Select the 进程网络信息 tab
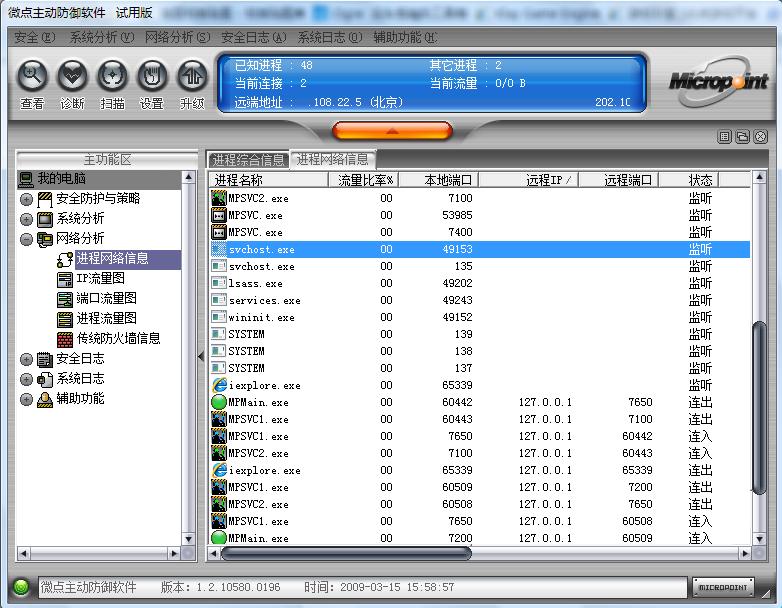This screenshot has height=608, width=782. (333, 160)
